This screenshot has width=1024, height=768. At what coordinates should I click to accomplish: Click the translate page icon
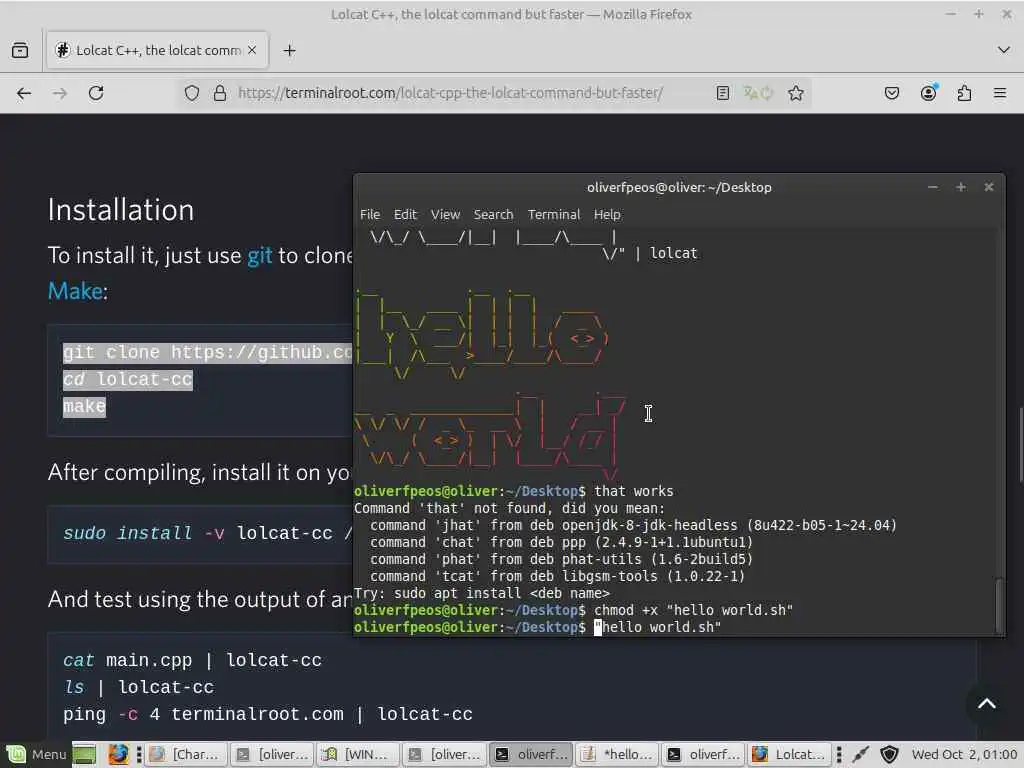click(758, 93)
